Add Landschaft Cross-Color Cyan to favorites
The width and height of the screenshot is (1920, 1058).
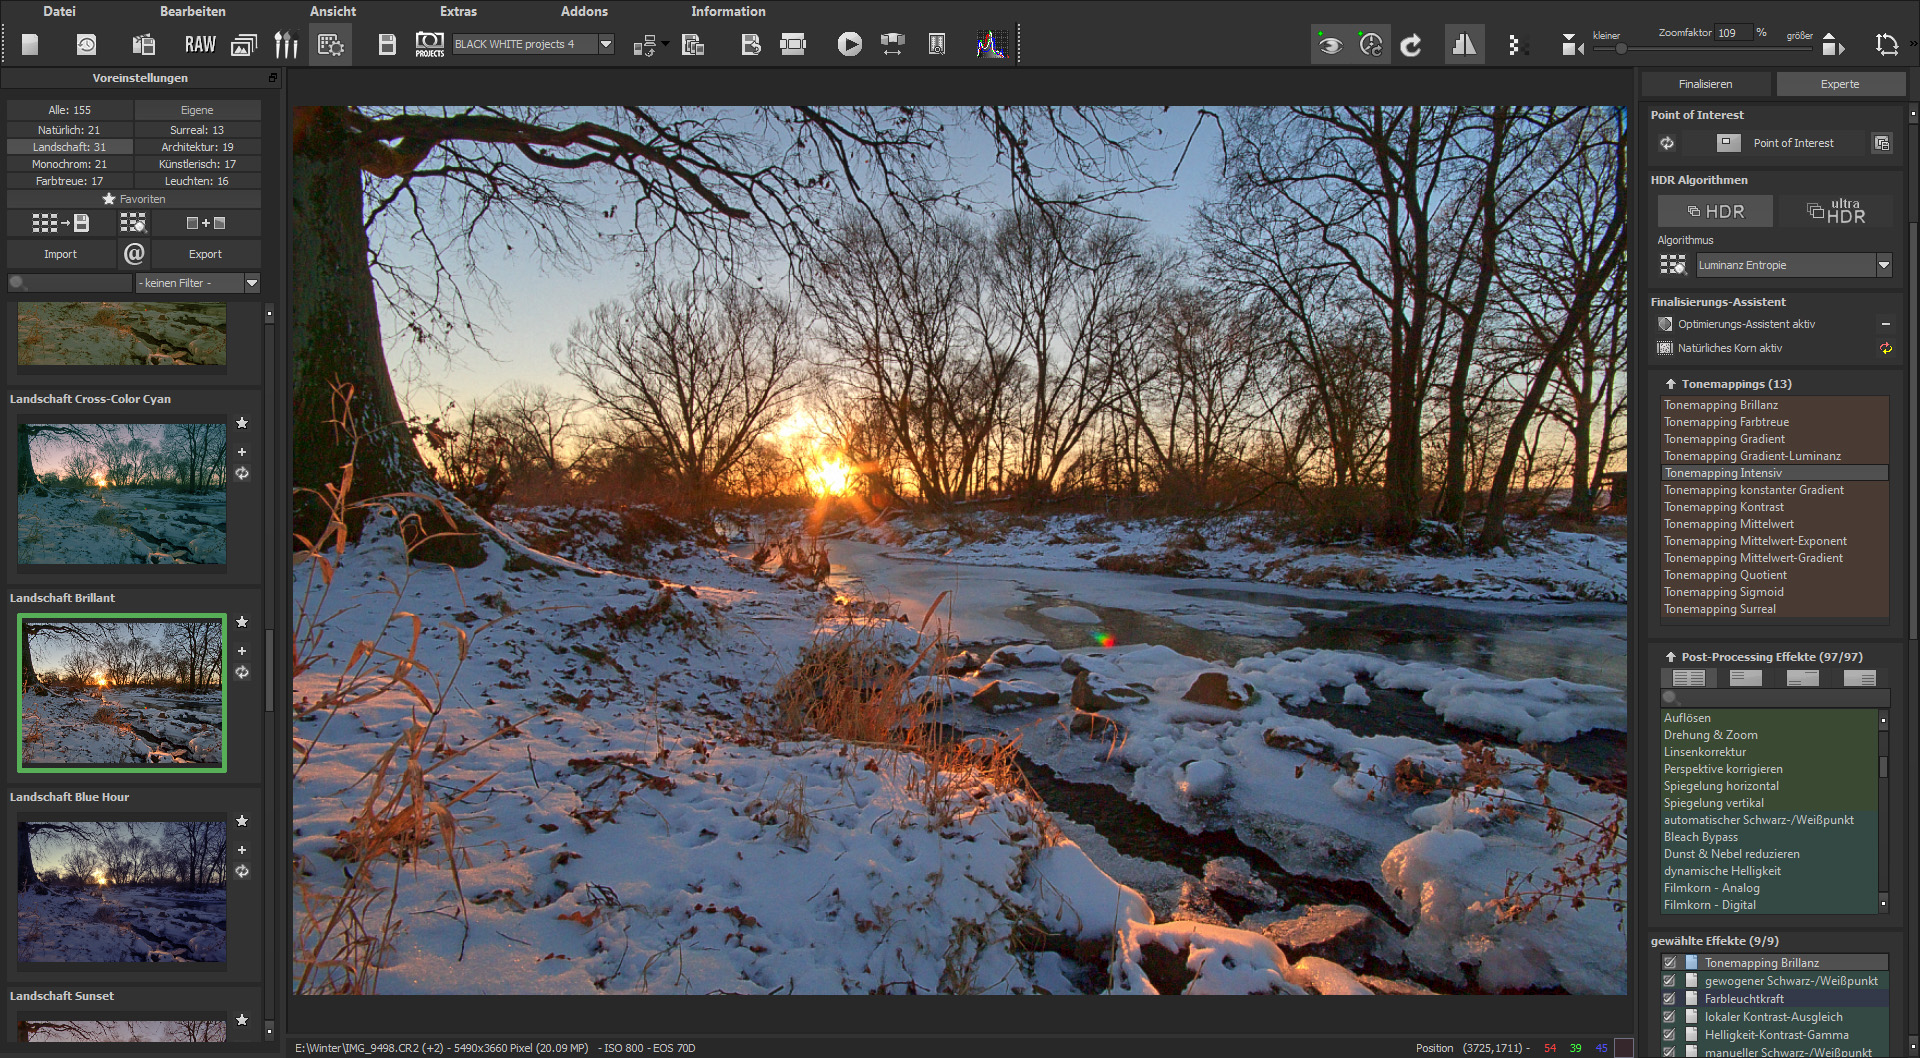point(242,423)
